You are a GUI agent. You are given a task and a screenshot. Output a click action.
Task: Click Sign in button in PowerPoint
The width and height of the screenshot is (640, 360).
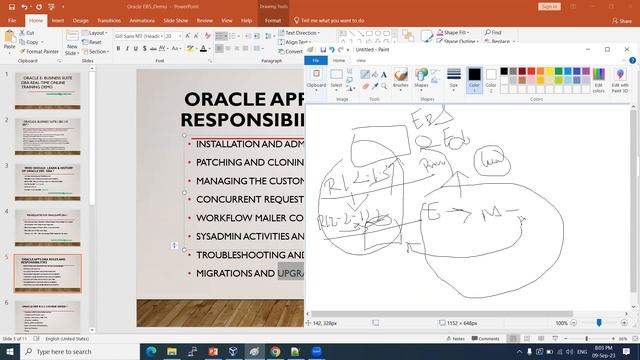549,7
